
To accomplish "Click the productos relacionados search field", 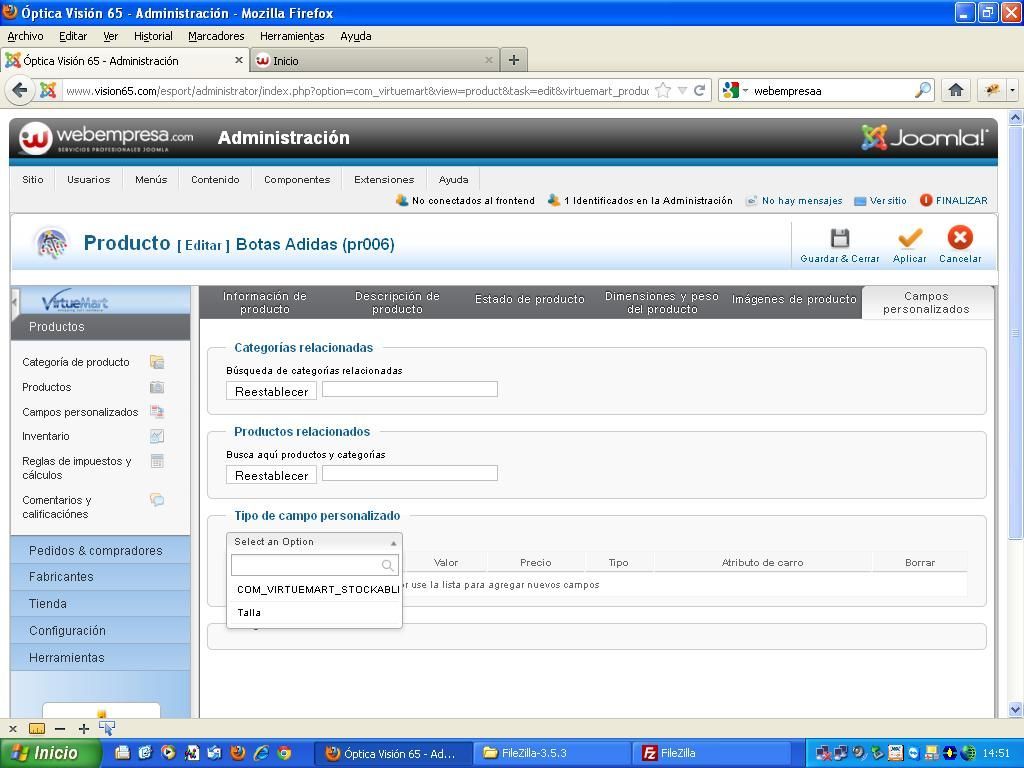I will 410,473.
